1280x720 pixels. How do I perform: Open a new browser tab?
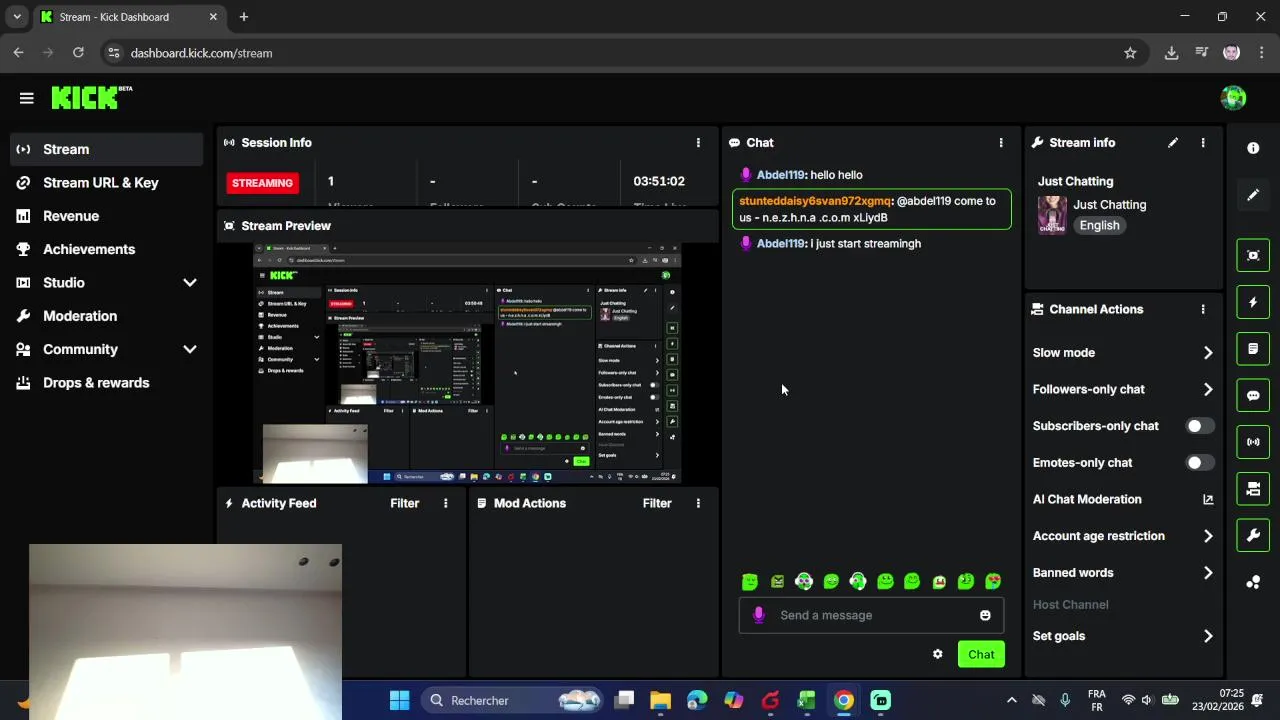tap(244, 17)
